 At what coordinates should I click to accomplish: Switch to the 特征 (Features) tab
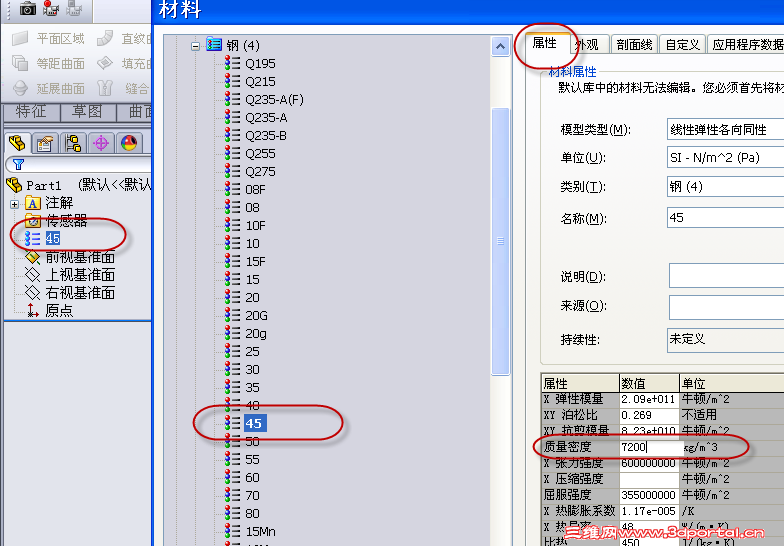31,112
